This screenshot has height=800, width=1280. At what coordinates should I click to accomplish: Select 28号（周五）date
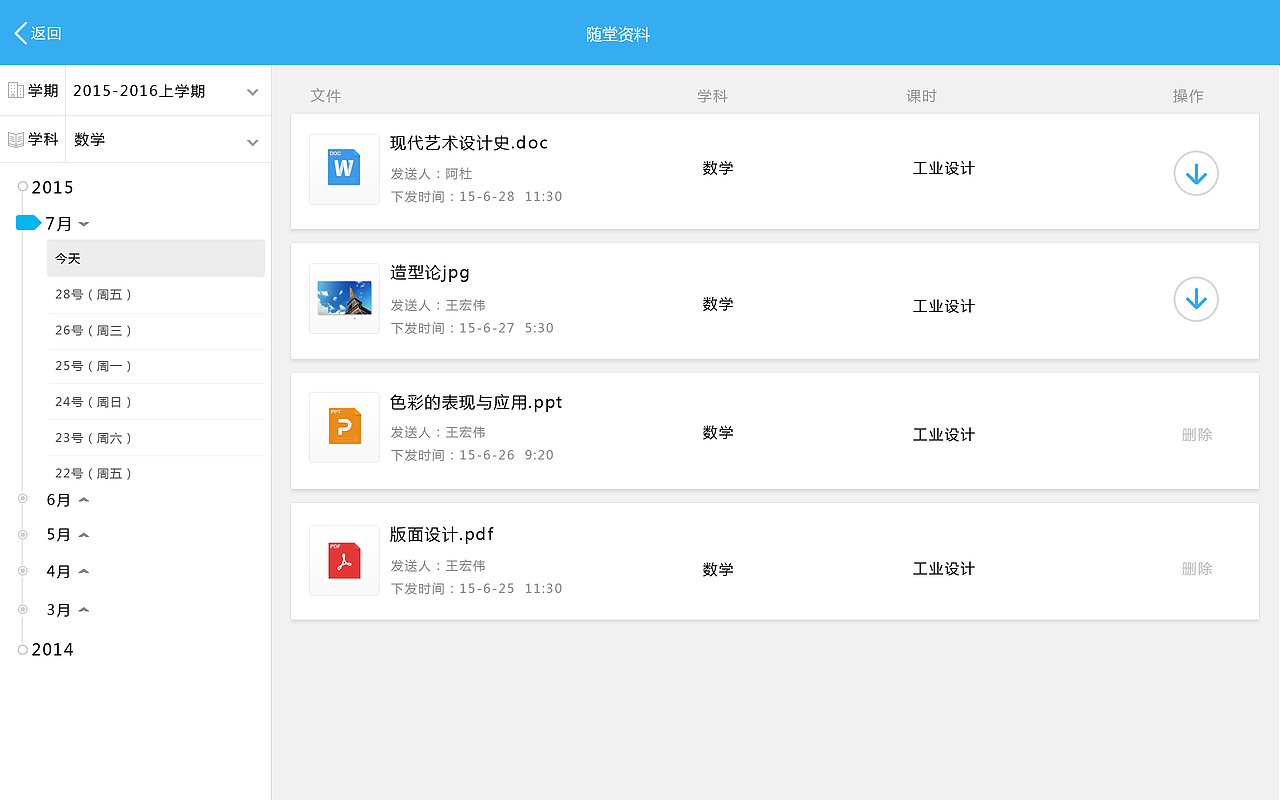156,295
